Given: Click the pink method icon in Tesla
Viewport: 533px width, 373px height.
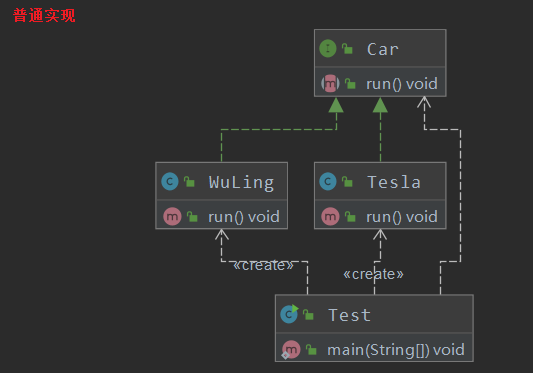Looking at the screenshot, I should pyautogui.click(x=330, y=217).
